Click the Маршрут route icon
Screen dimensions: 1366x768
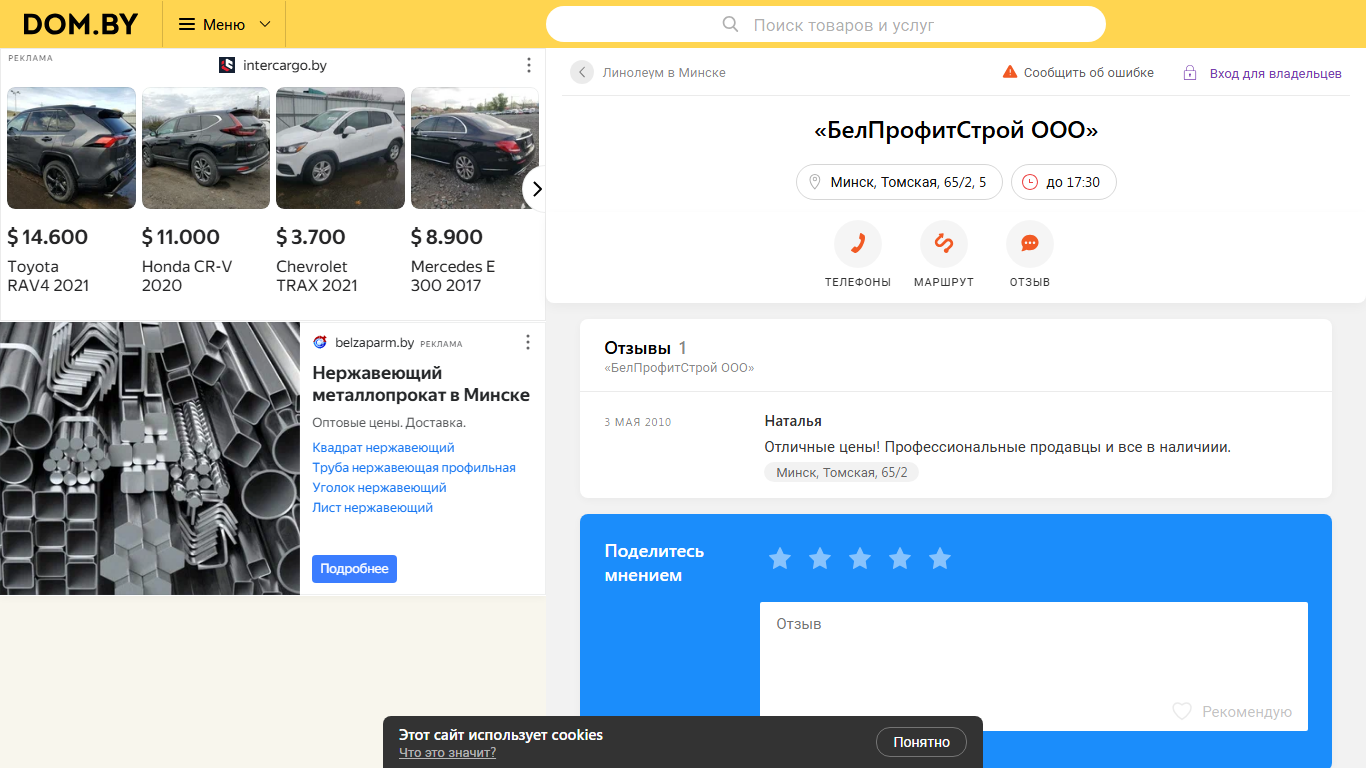(x=944, y=244)
